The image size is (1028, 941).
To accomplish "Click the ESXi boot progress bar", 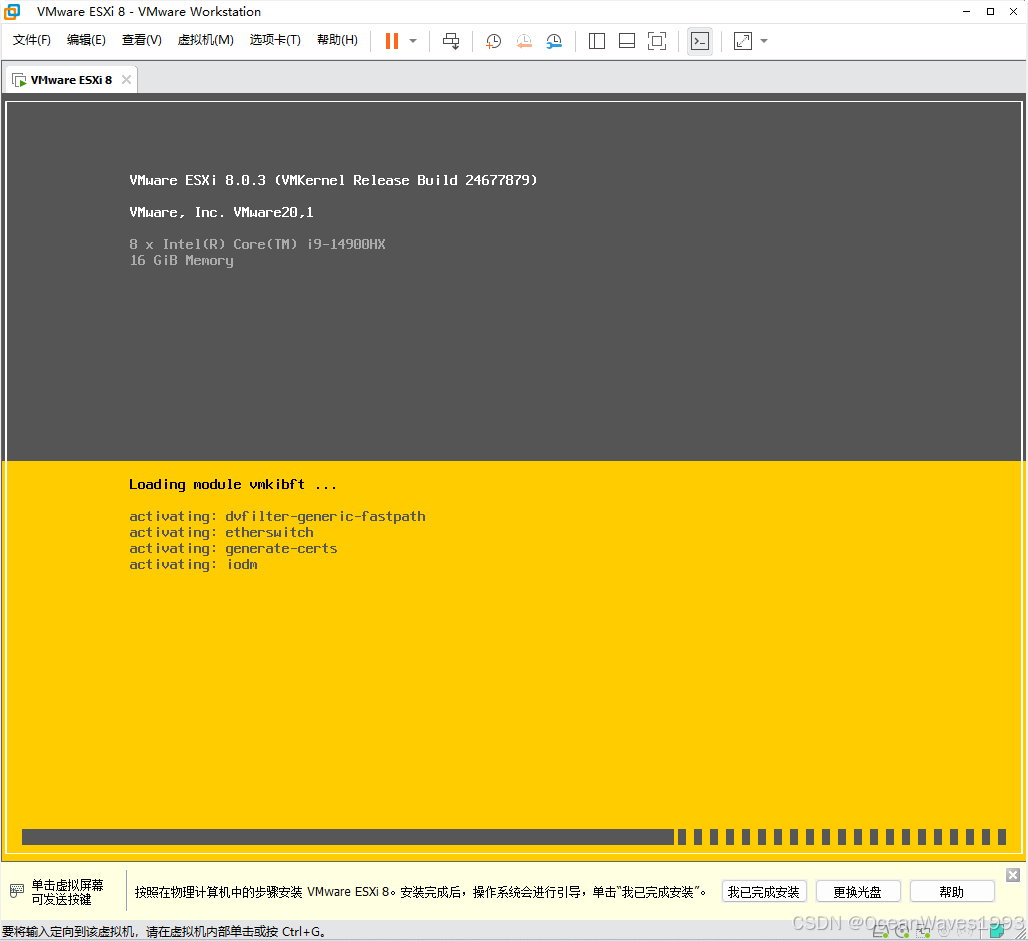I will [x=514, y=837].
